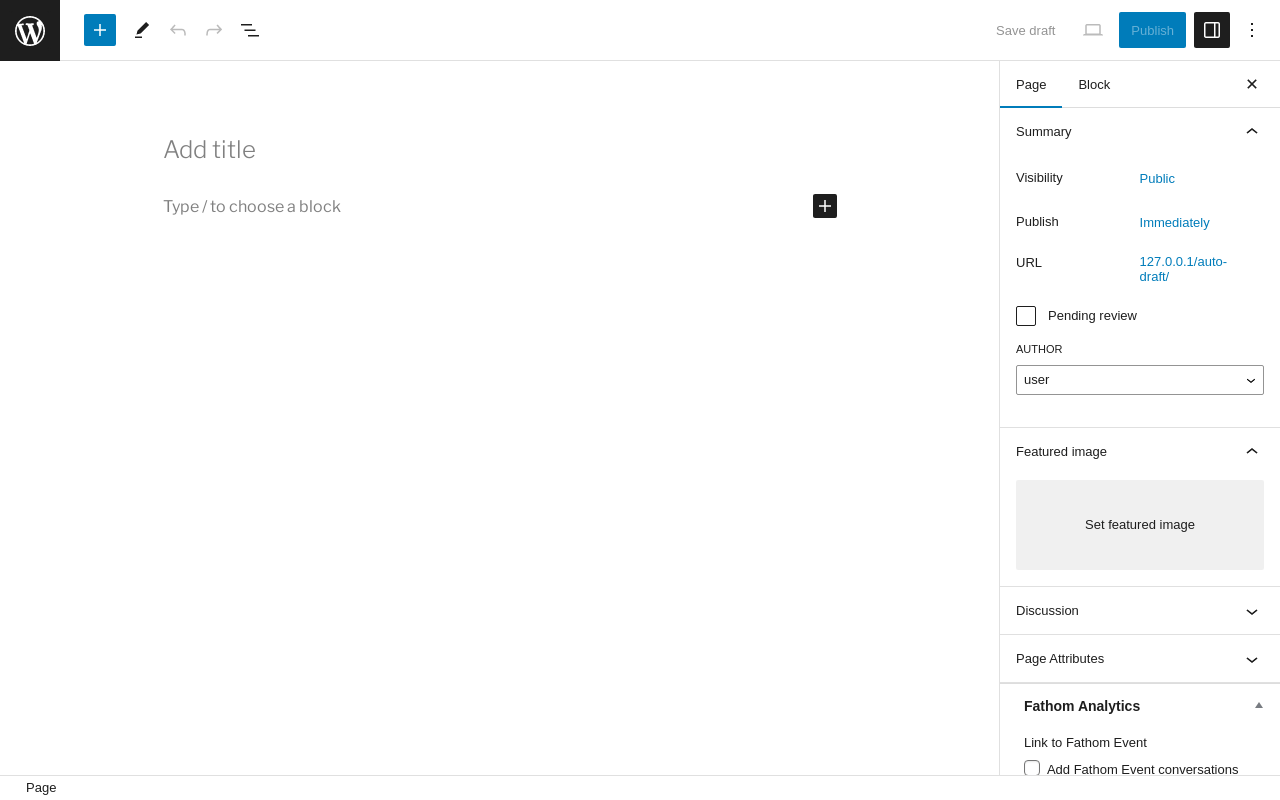Switch to the Page tab
Image resolution: width=1280 pixels, height=800 pixels.
pyautogui.click(x=1031, y=84)
